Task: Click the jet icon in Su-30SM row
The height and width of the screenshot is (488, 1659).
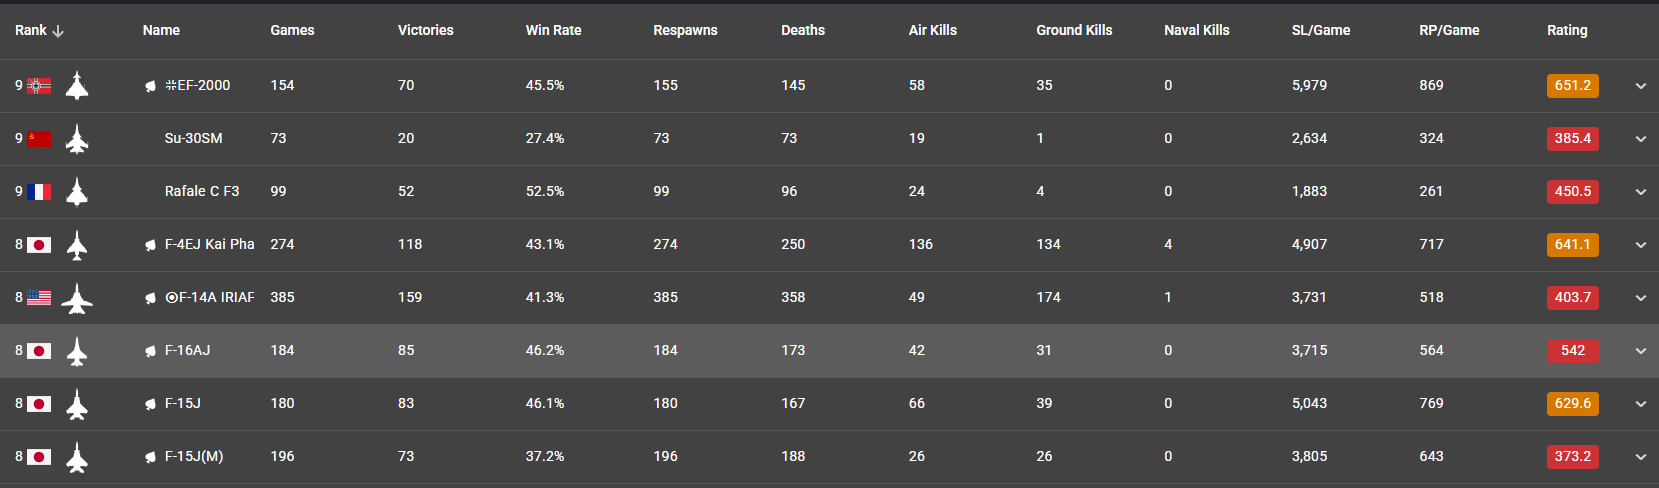Action: [x=77, y=139]
